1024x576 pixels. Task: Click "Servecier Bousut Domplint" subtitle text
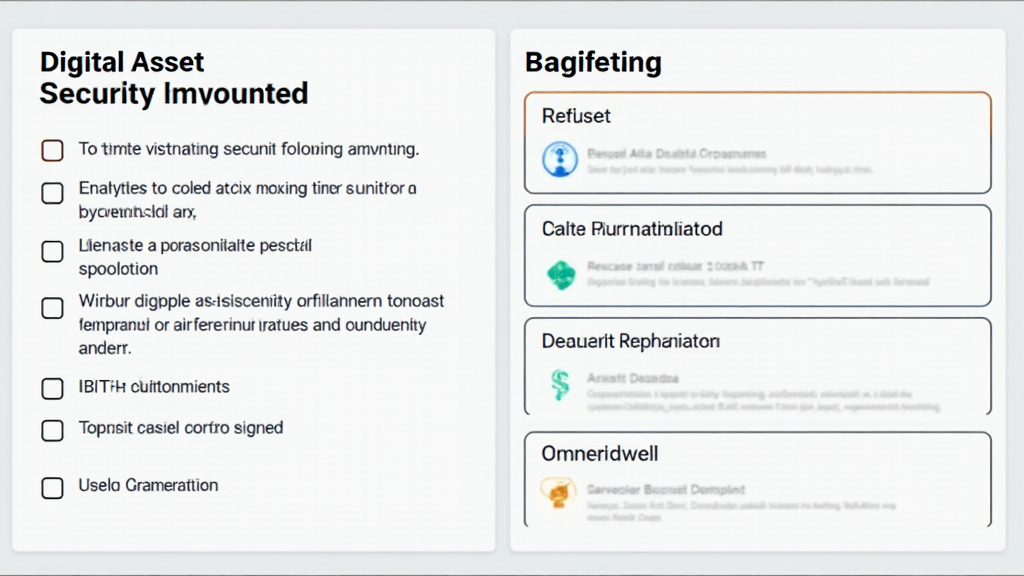point(665,490)
